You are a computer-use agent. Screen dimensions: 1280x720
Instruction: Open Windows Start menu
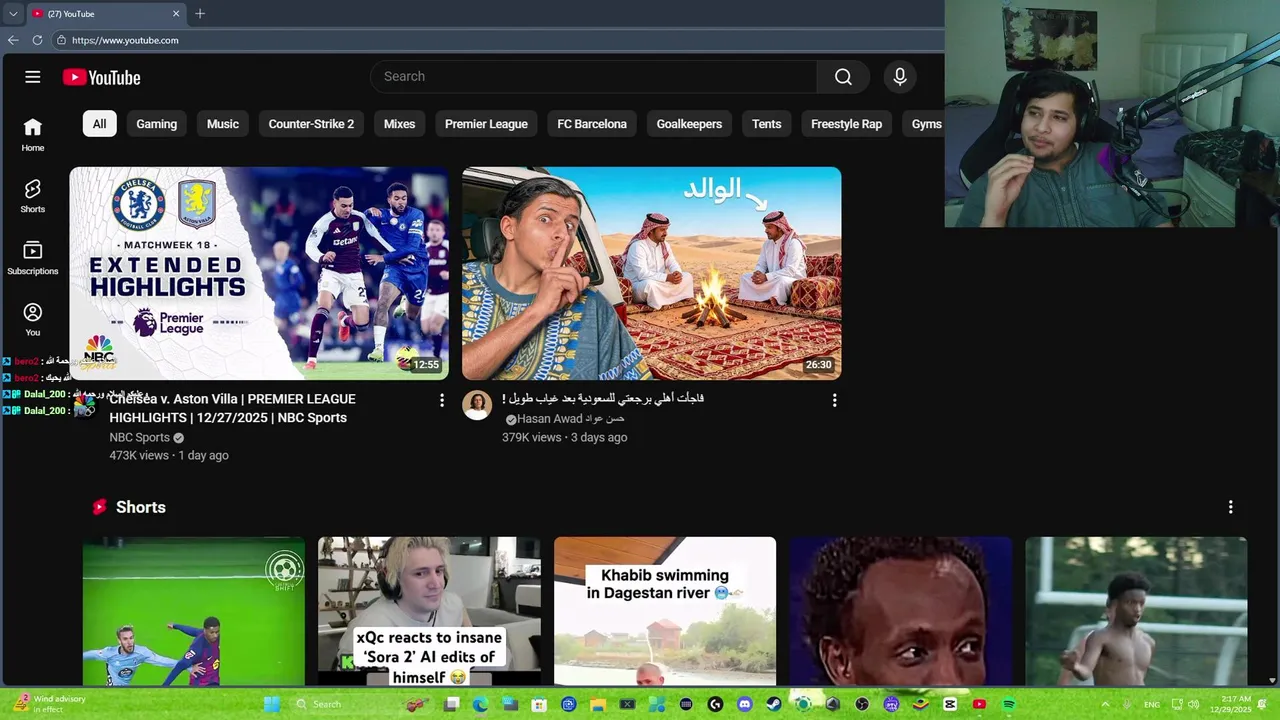pos(272,704)
